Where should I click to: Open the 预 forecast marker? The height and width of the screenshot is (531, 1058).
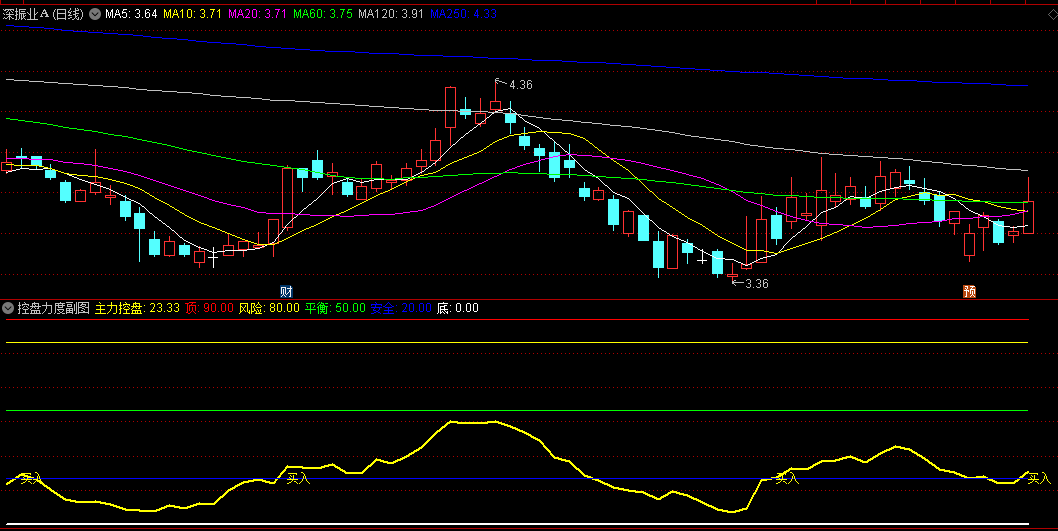tap(970, 291)
